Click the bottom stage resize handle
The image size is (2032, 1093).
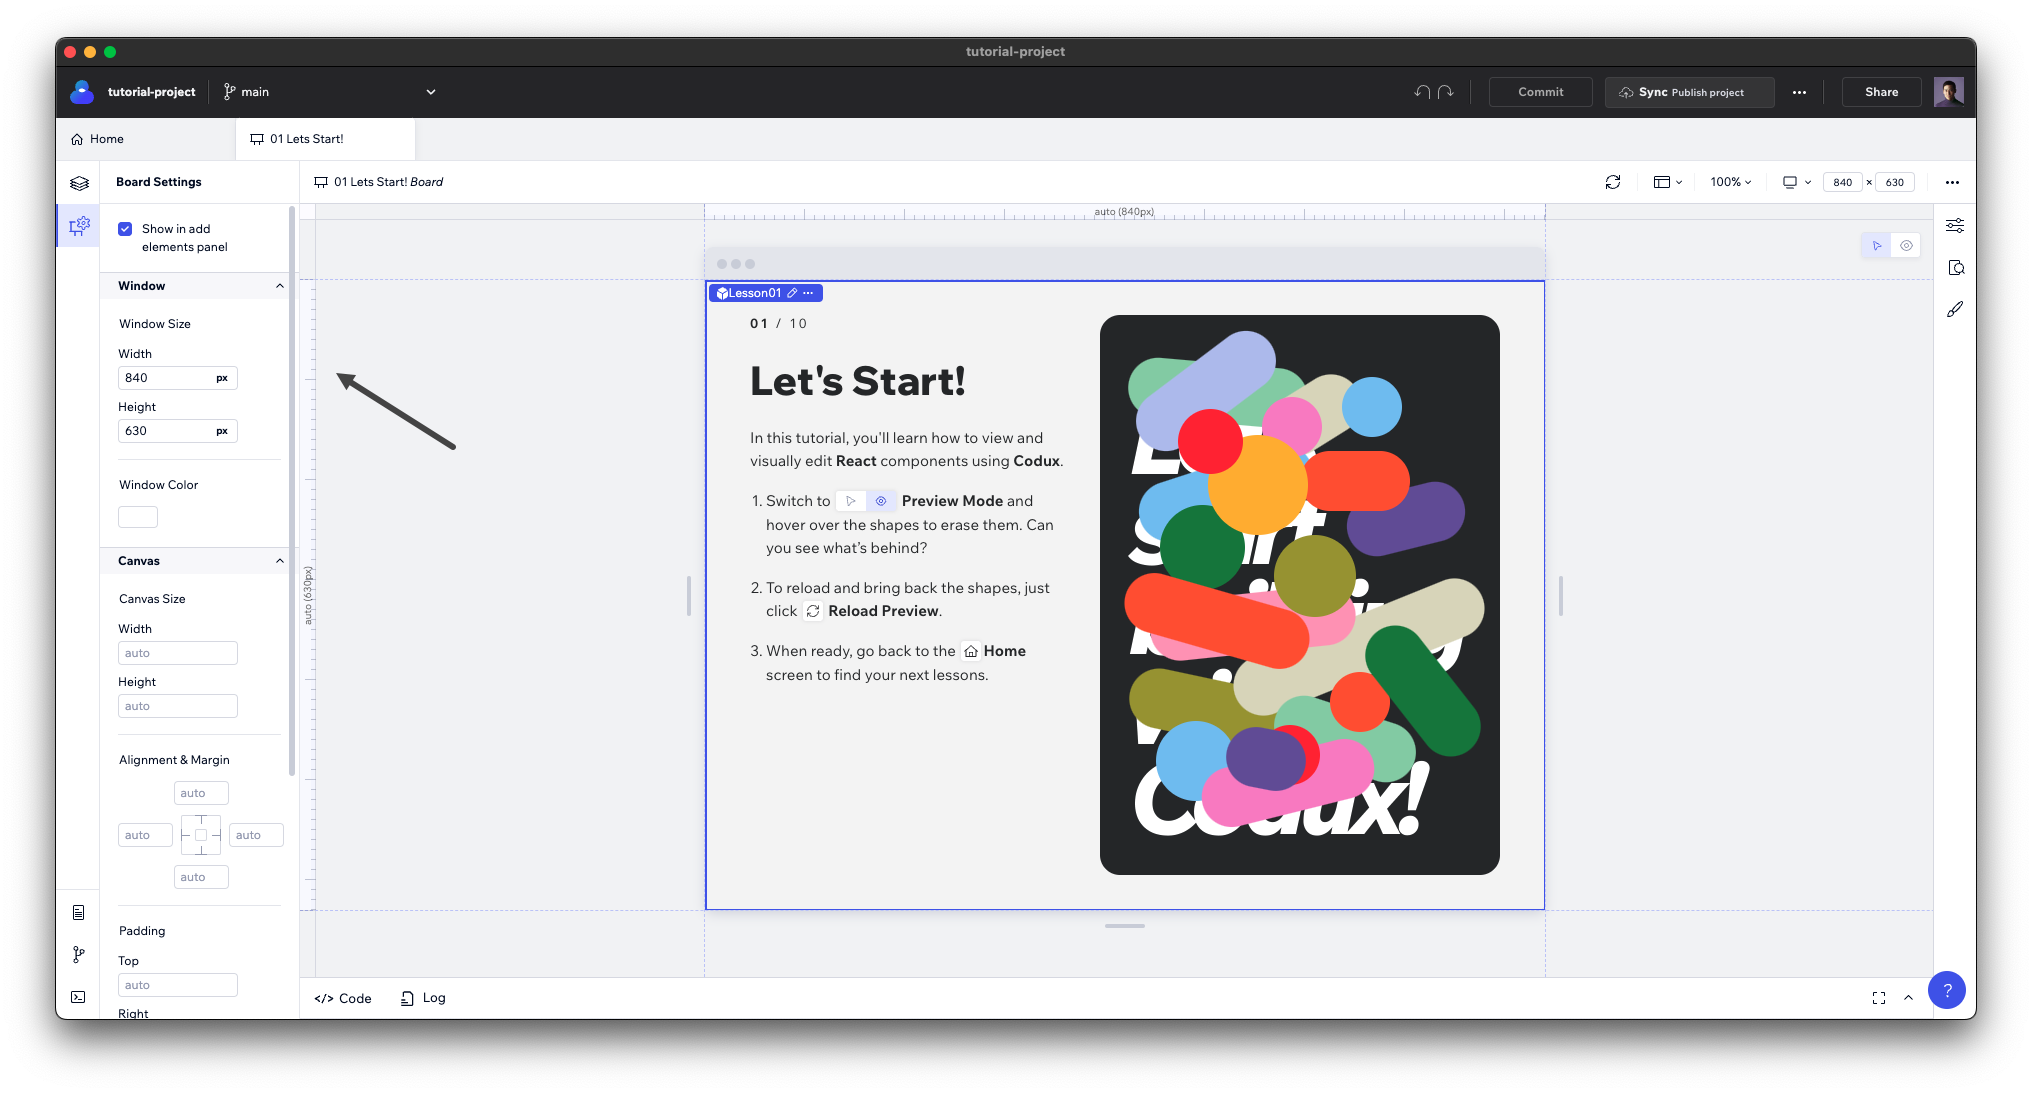(1125, 926)
